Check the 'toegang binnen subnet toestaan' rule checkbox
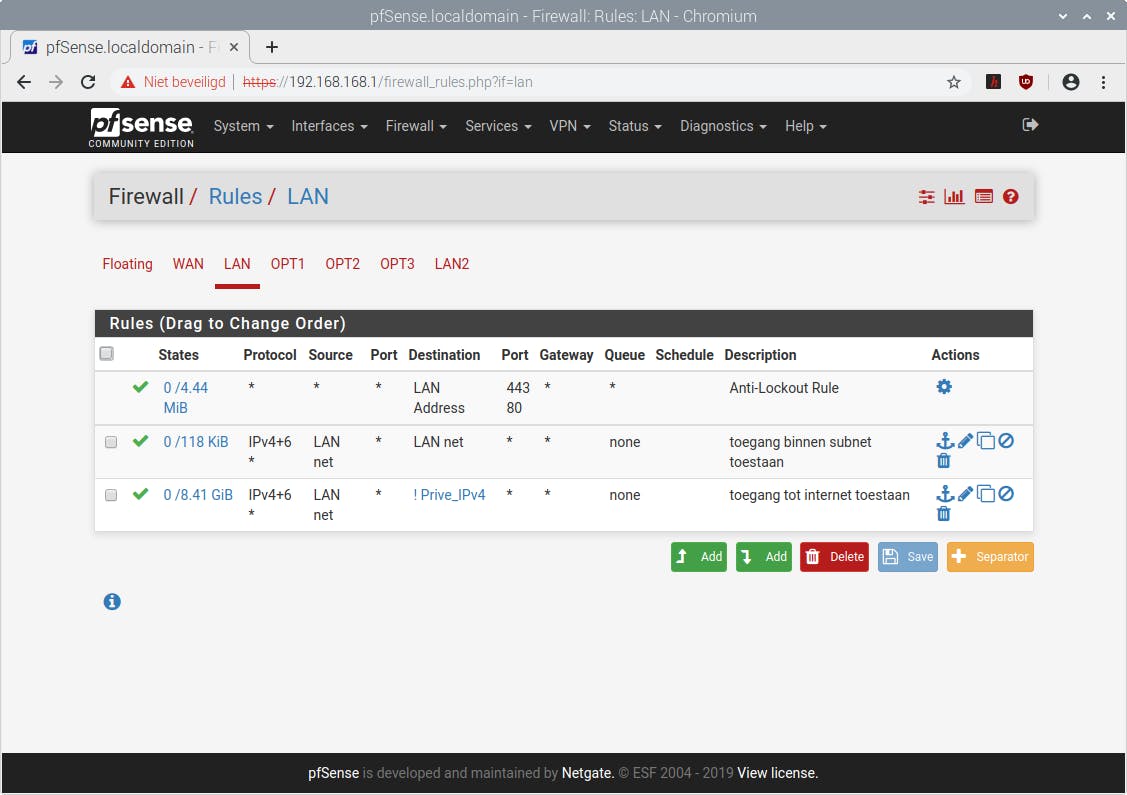This screenshot has width=1127, height=795. pyautogui.click(x=111, y=442)
